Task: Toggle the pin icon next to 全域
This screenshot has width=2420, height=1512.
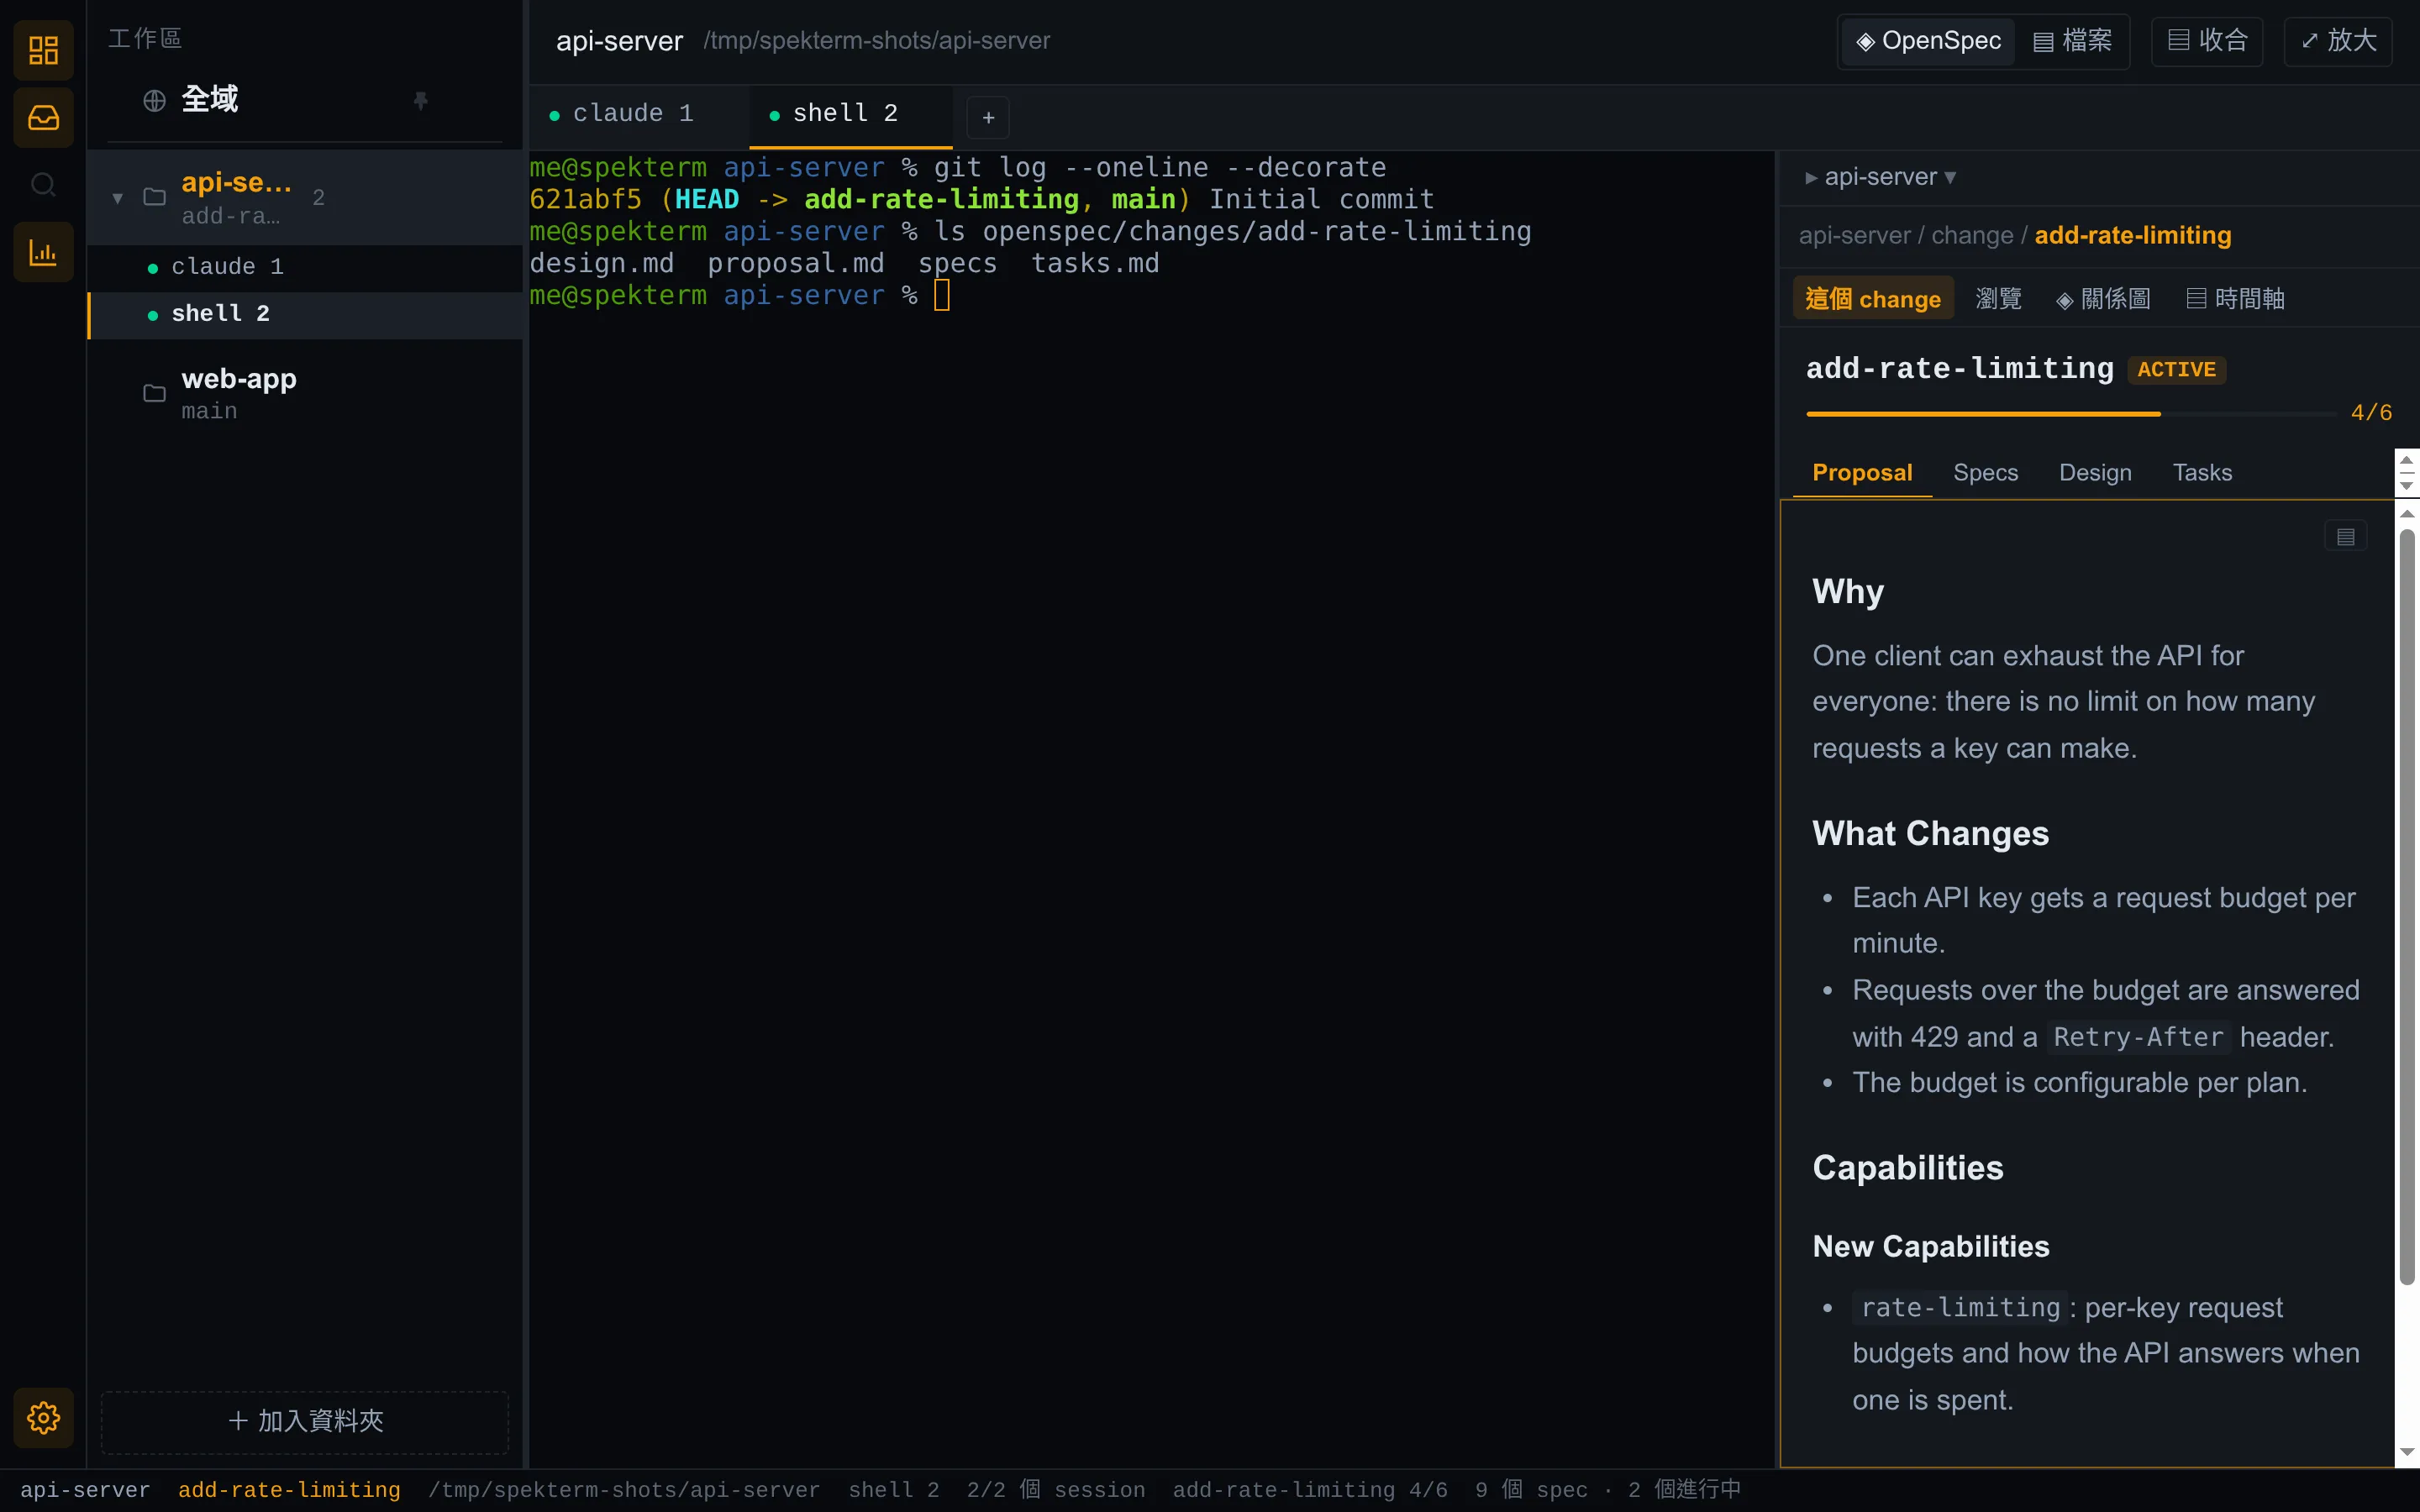Action: tap(421, 100)
